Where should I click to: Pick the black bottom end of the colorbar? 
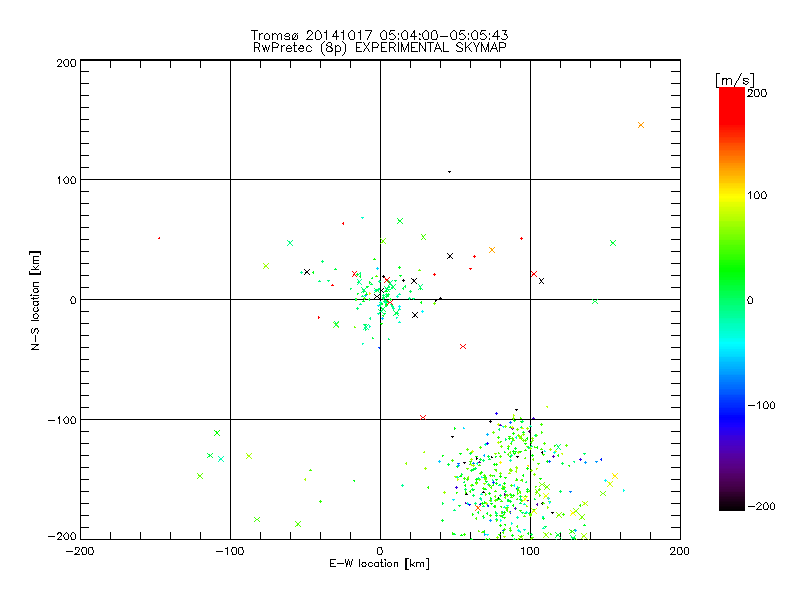[731, 506]
